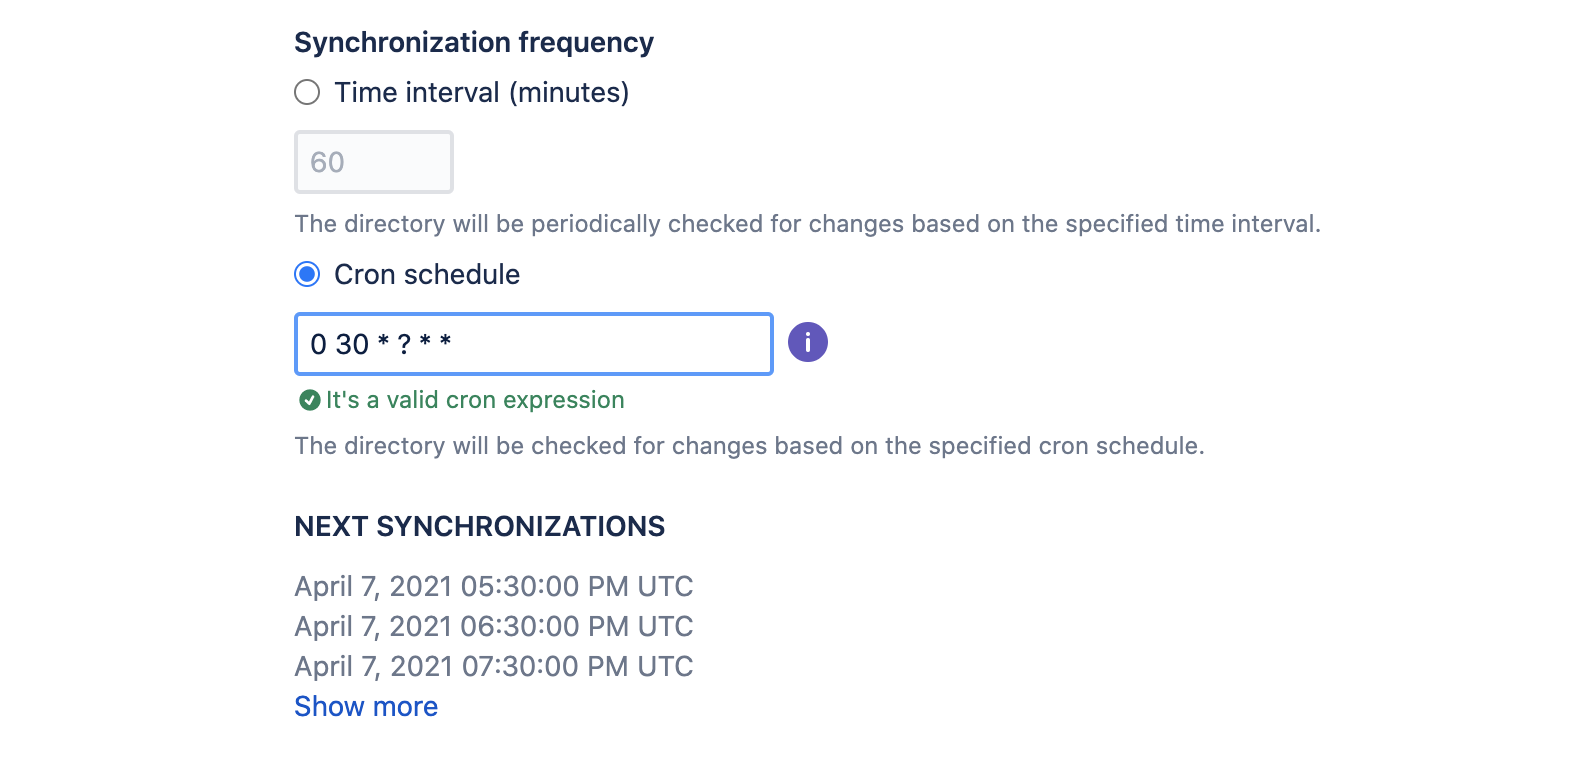The width and height of the screenshot is (1592, 762).
Task: Click the 'Cron schedule' label text
Action: coord(427,274)
